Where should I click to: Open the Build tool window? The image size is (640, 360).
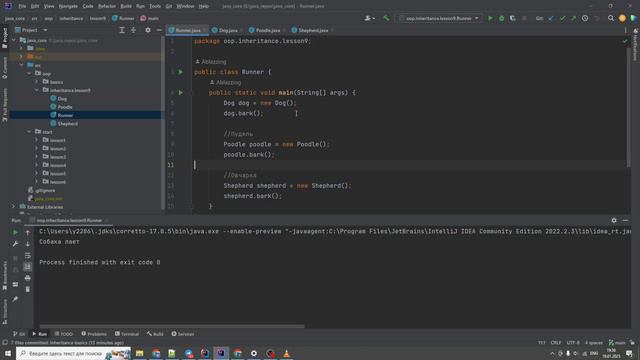coord(155,334)
